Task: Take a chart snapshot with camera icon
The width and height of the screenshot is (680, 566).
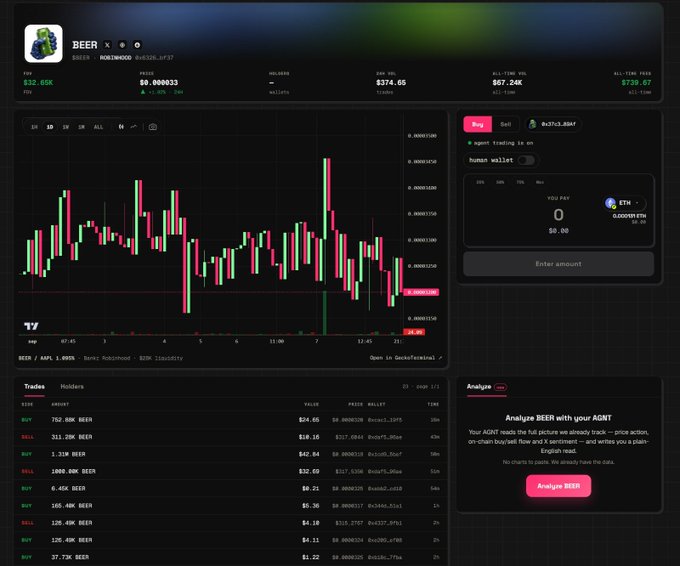Action: coord(153,127)
